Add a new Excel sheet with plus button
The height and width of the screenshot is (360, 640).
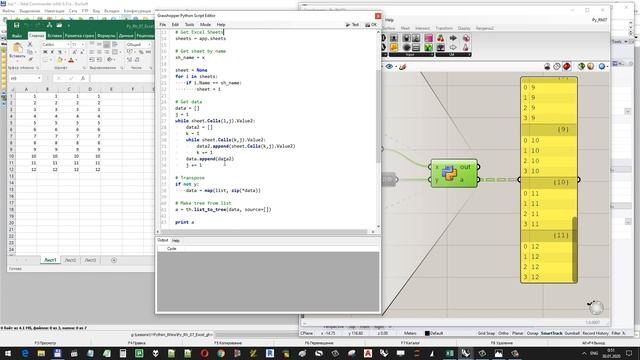pos(114,260)
